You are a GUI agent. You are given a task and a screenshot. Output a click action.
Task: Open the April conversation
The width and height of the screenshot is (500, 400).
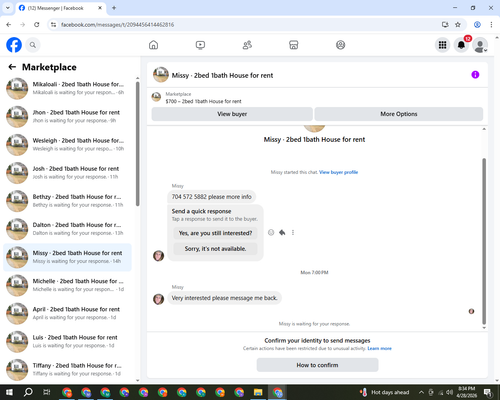tap(67, 313)
